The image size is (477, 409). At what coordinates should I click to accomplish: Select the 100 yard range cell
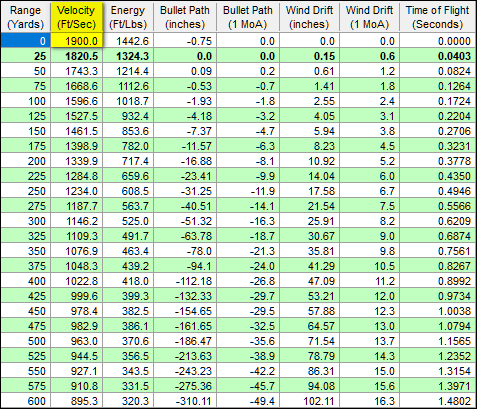[x=26, y=101]
